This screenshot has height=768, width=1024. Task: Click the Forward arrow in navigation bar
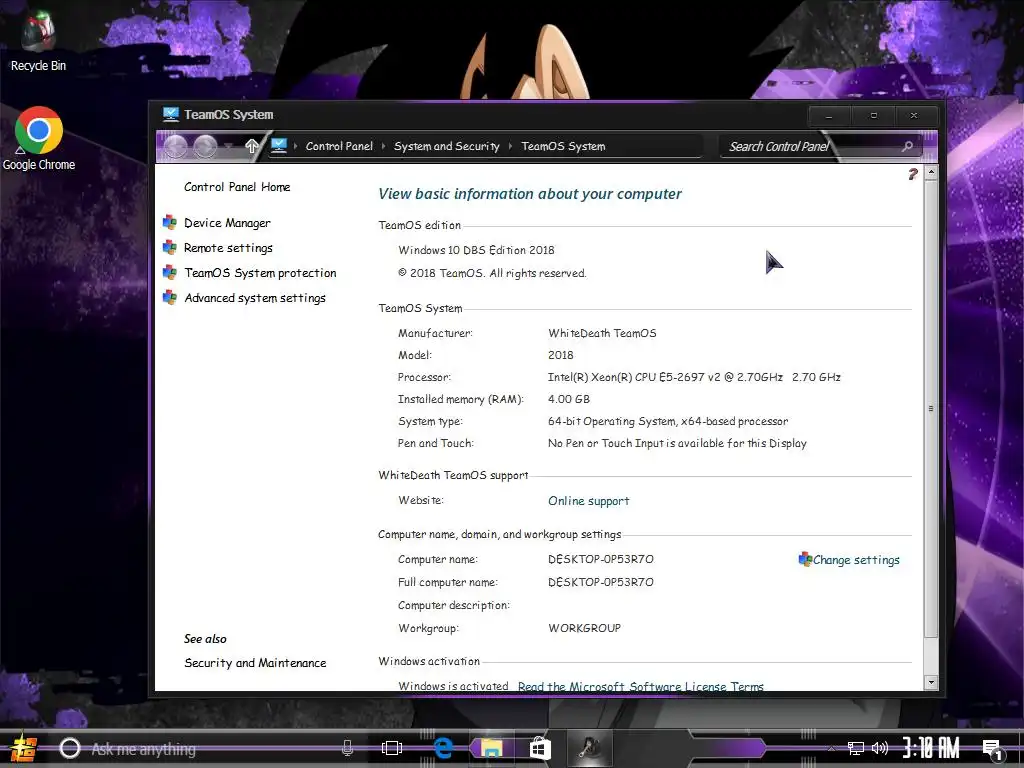pyautogui.click(x=205, y=146)
